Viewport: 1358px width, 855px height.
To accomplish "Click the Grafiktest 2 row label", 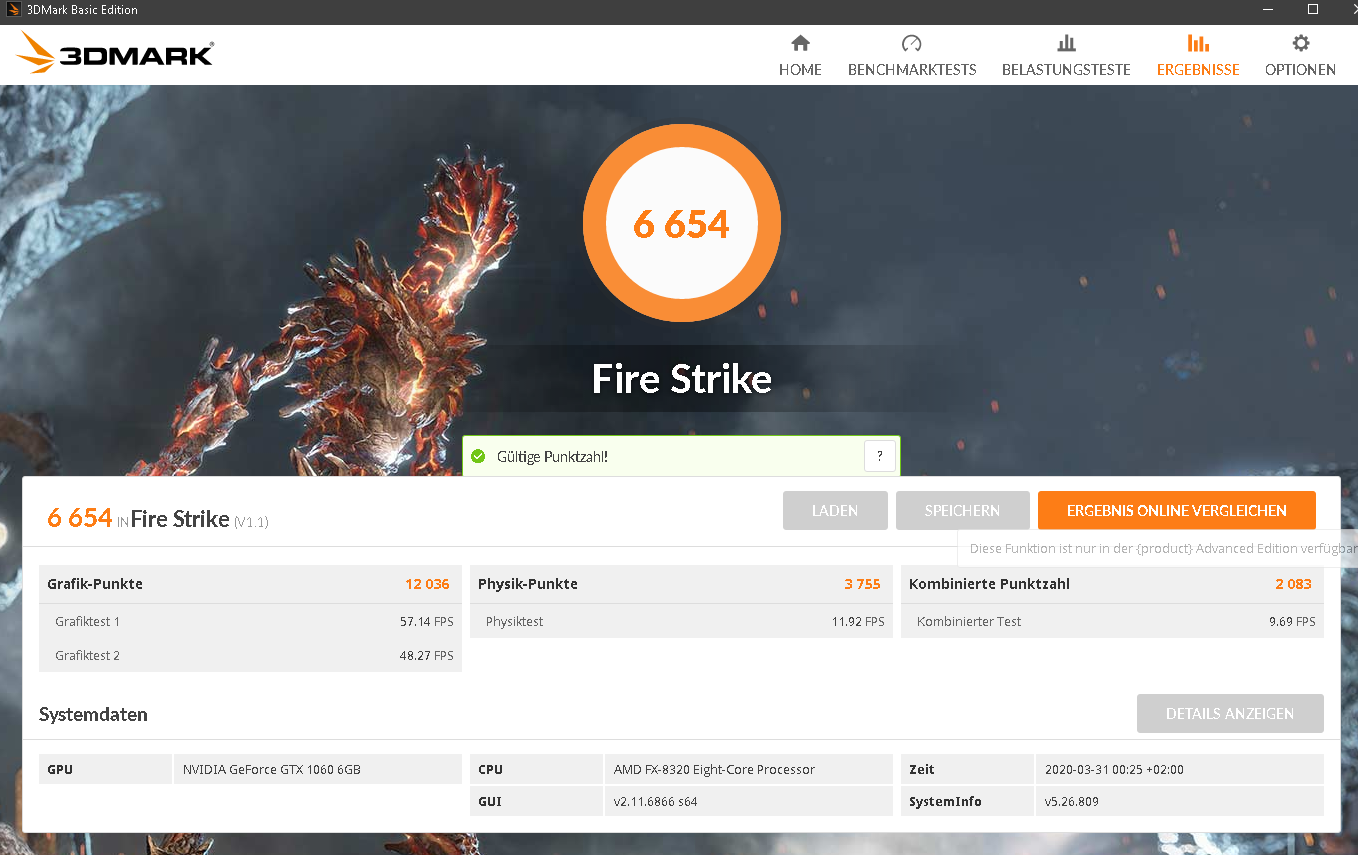I will pos(87,656).
